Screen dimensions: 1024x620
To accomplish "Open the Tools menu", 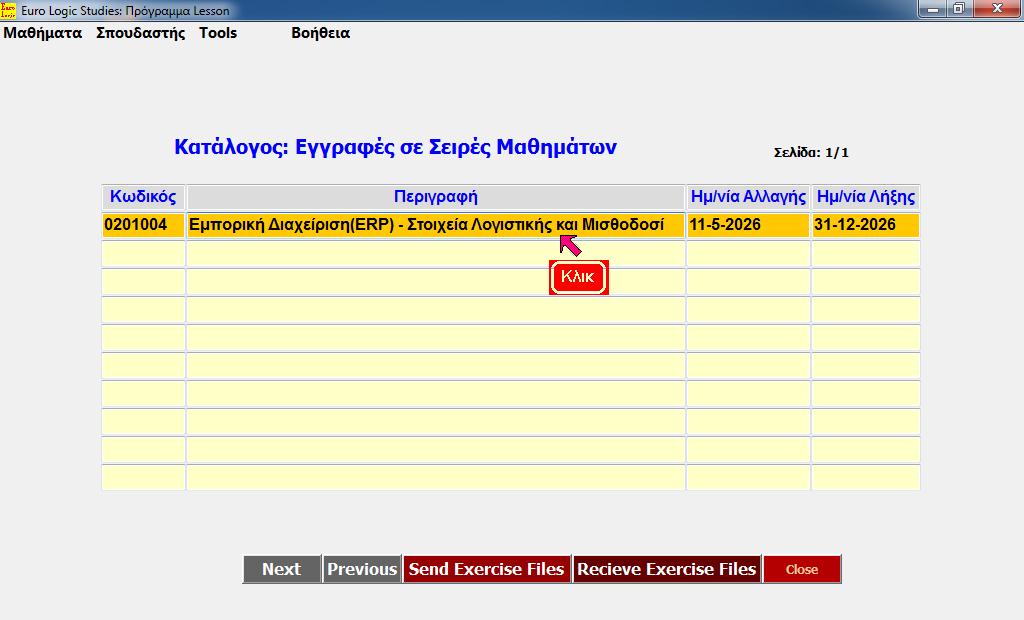I will (217, 33).
